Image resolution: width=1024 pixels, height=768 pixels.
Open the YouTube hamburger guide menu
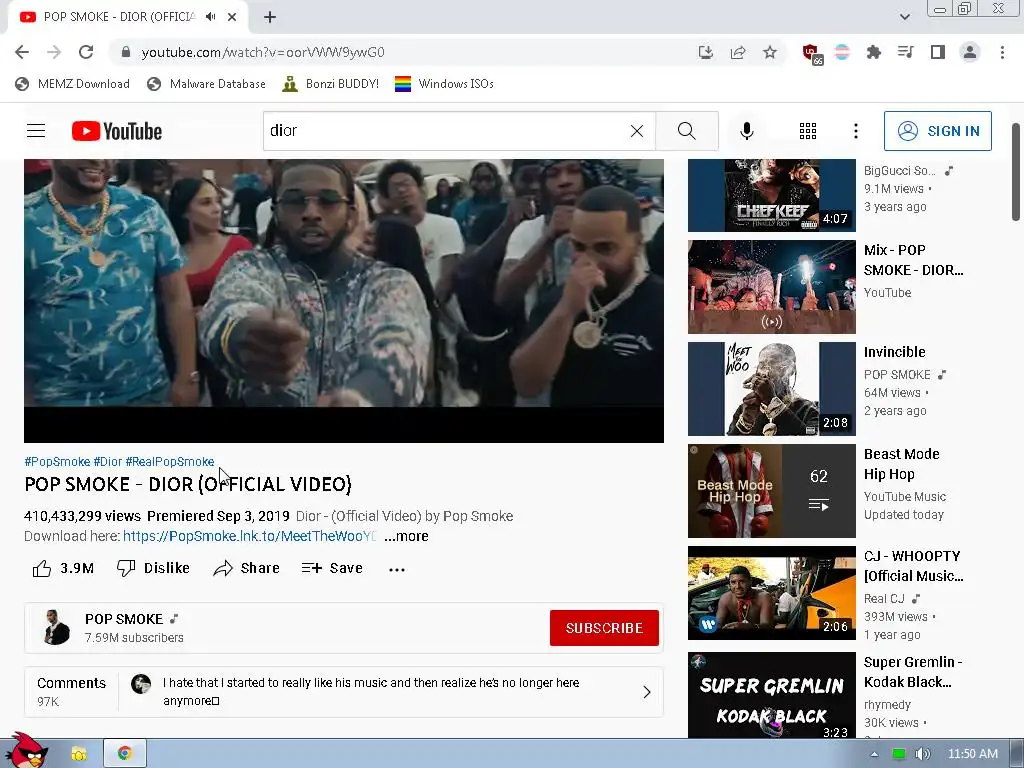[36, 131]
